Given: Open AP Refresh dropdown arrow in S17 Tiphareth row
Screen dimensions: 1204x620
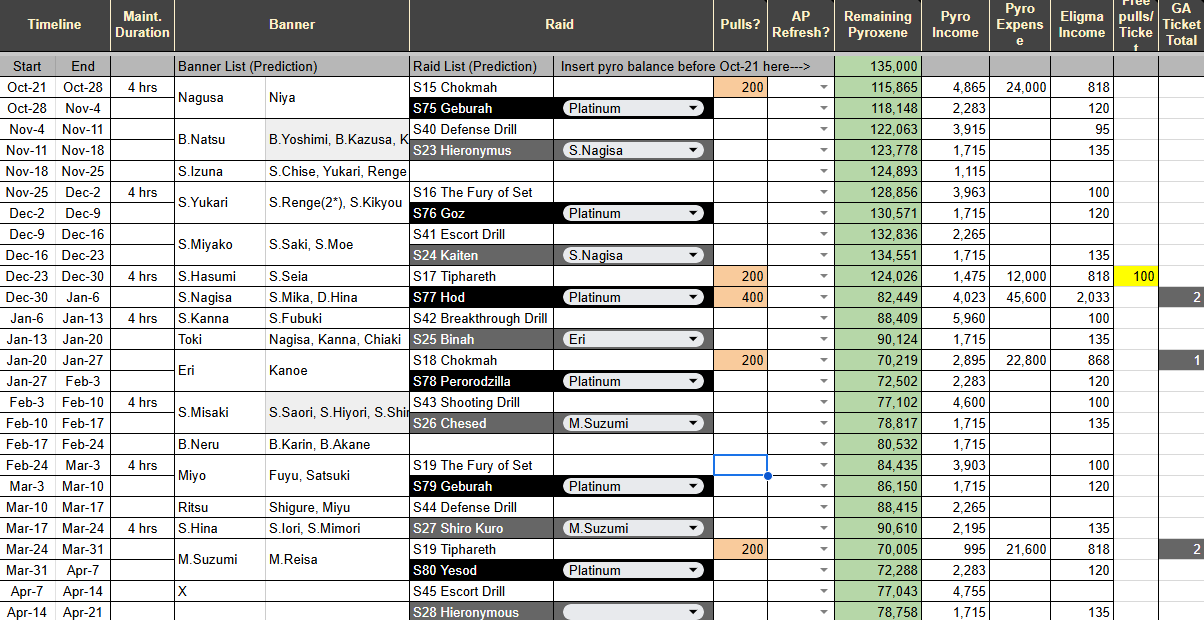Looking at the screenshot, I should pyautogui.click(x=824, y=276).
